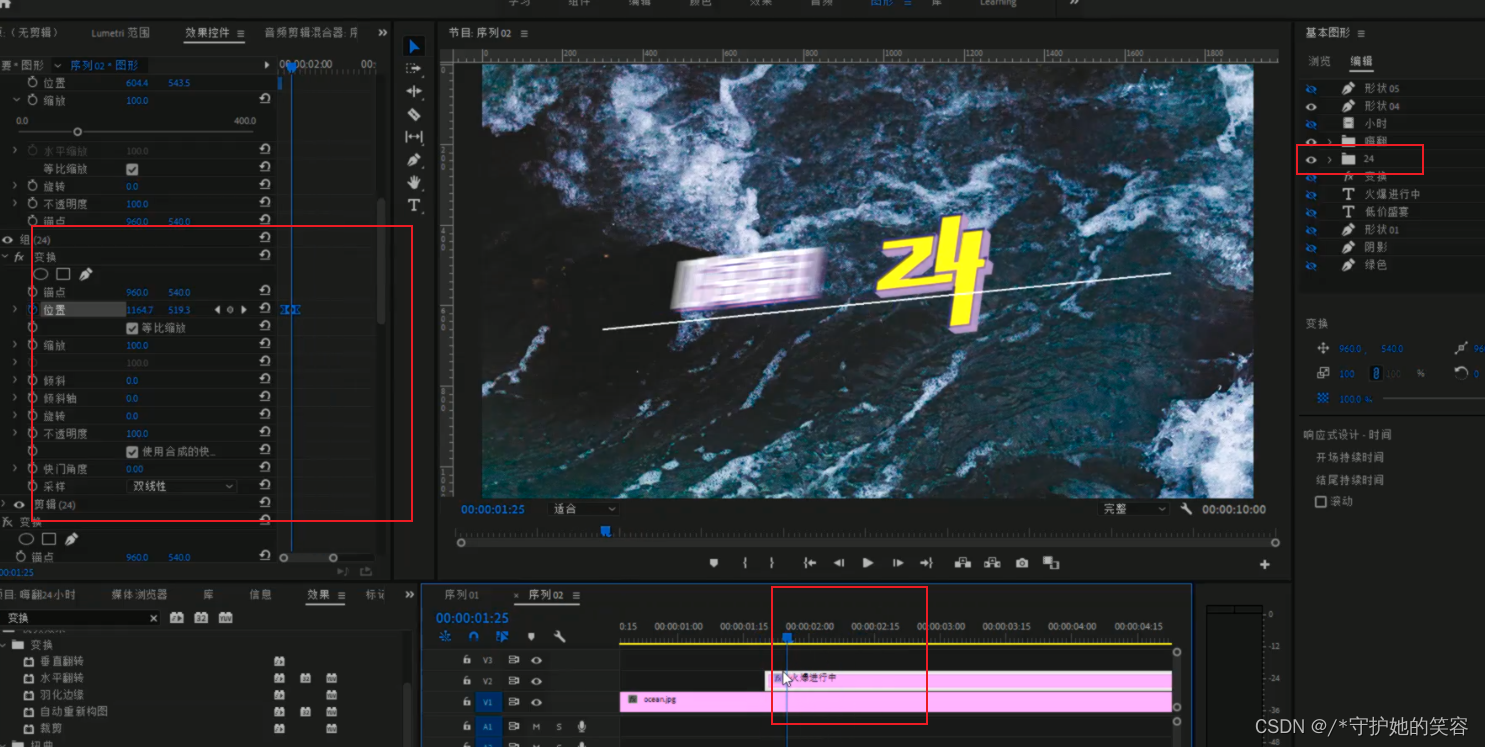Click the Add Marker button in Program Monitor
The height and width of the screenshot is (747, 1485).
point(714,563)
